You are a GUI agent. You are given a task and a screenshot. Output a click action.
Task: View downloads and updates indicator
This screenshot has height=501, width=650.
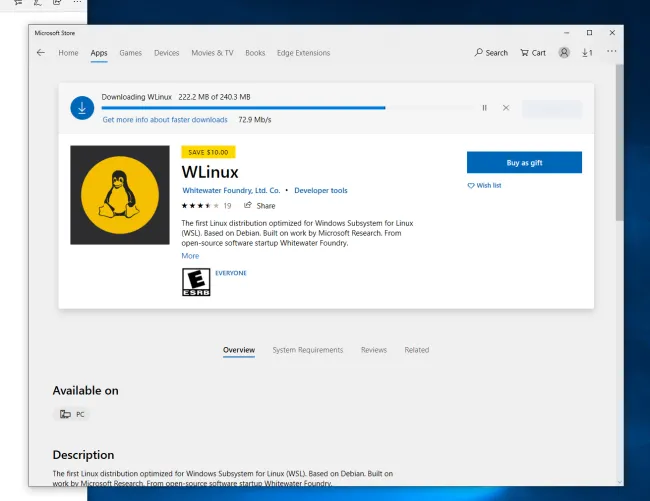point(587,53)
